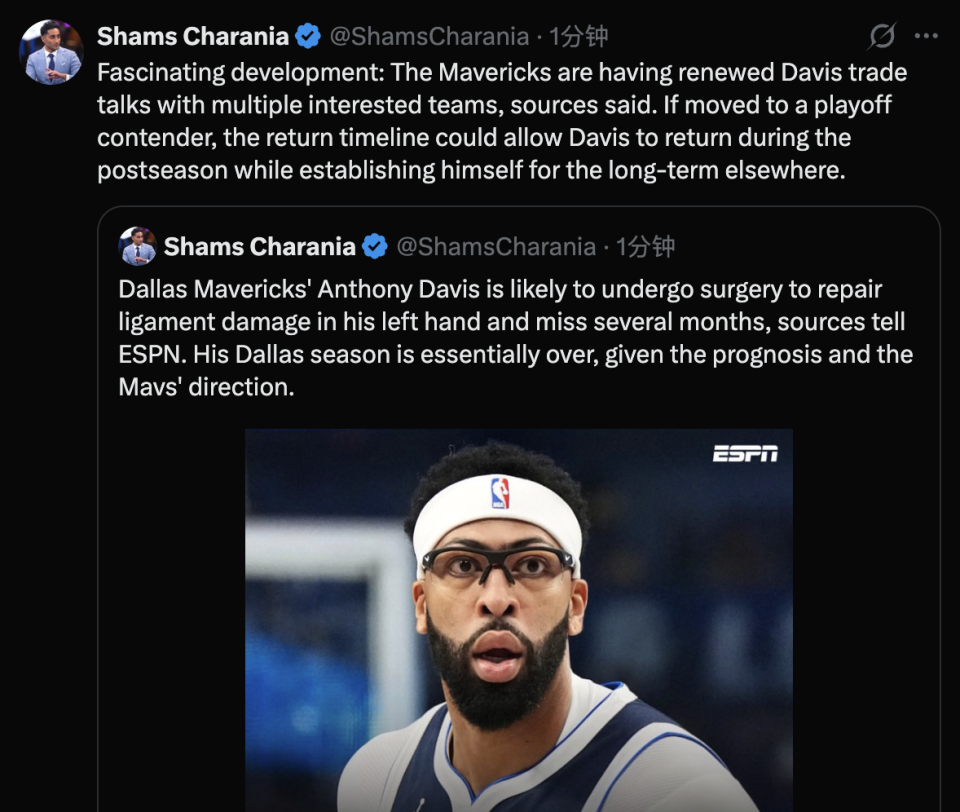This screenshot has width=960, height=812.
Task: Click the NBA logo on the headband
Action: click(x=500, y=494)
